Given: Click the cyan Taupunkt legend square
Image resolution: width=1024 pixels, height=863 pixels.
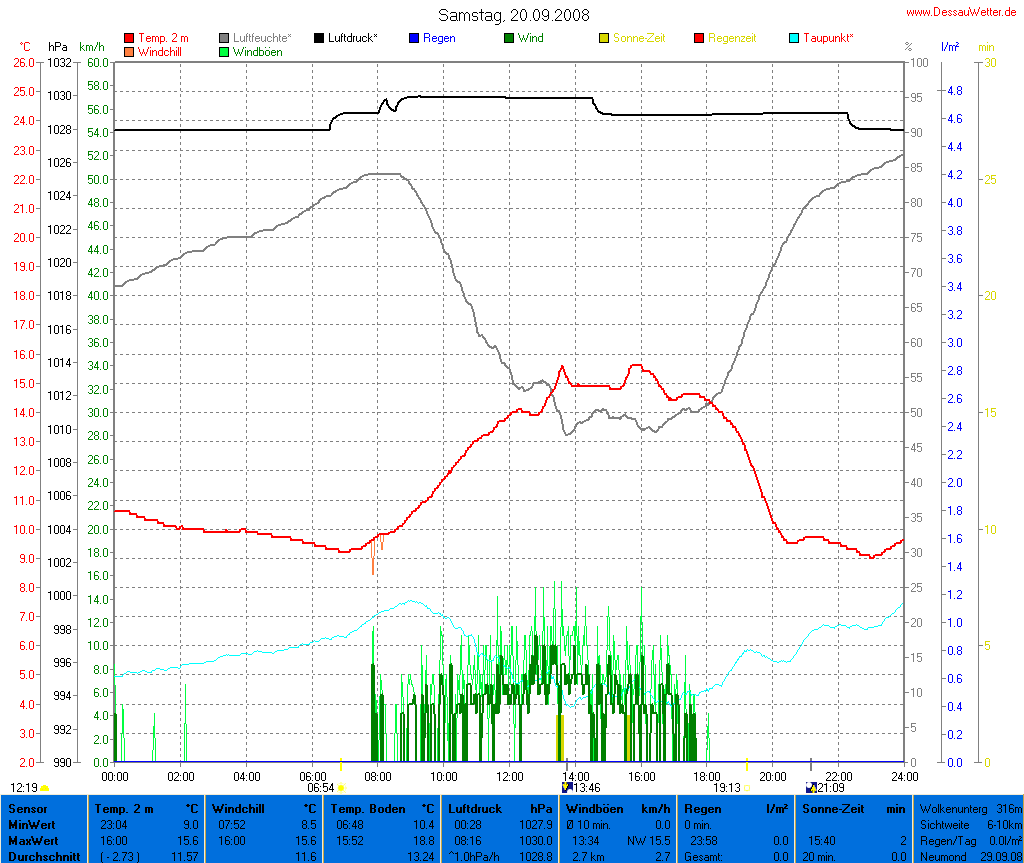Looking at the screenshot, I should (794, 38).
